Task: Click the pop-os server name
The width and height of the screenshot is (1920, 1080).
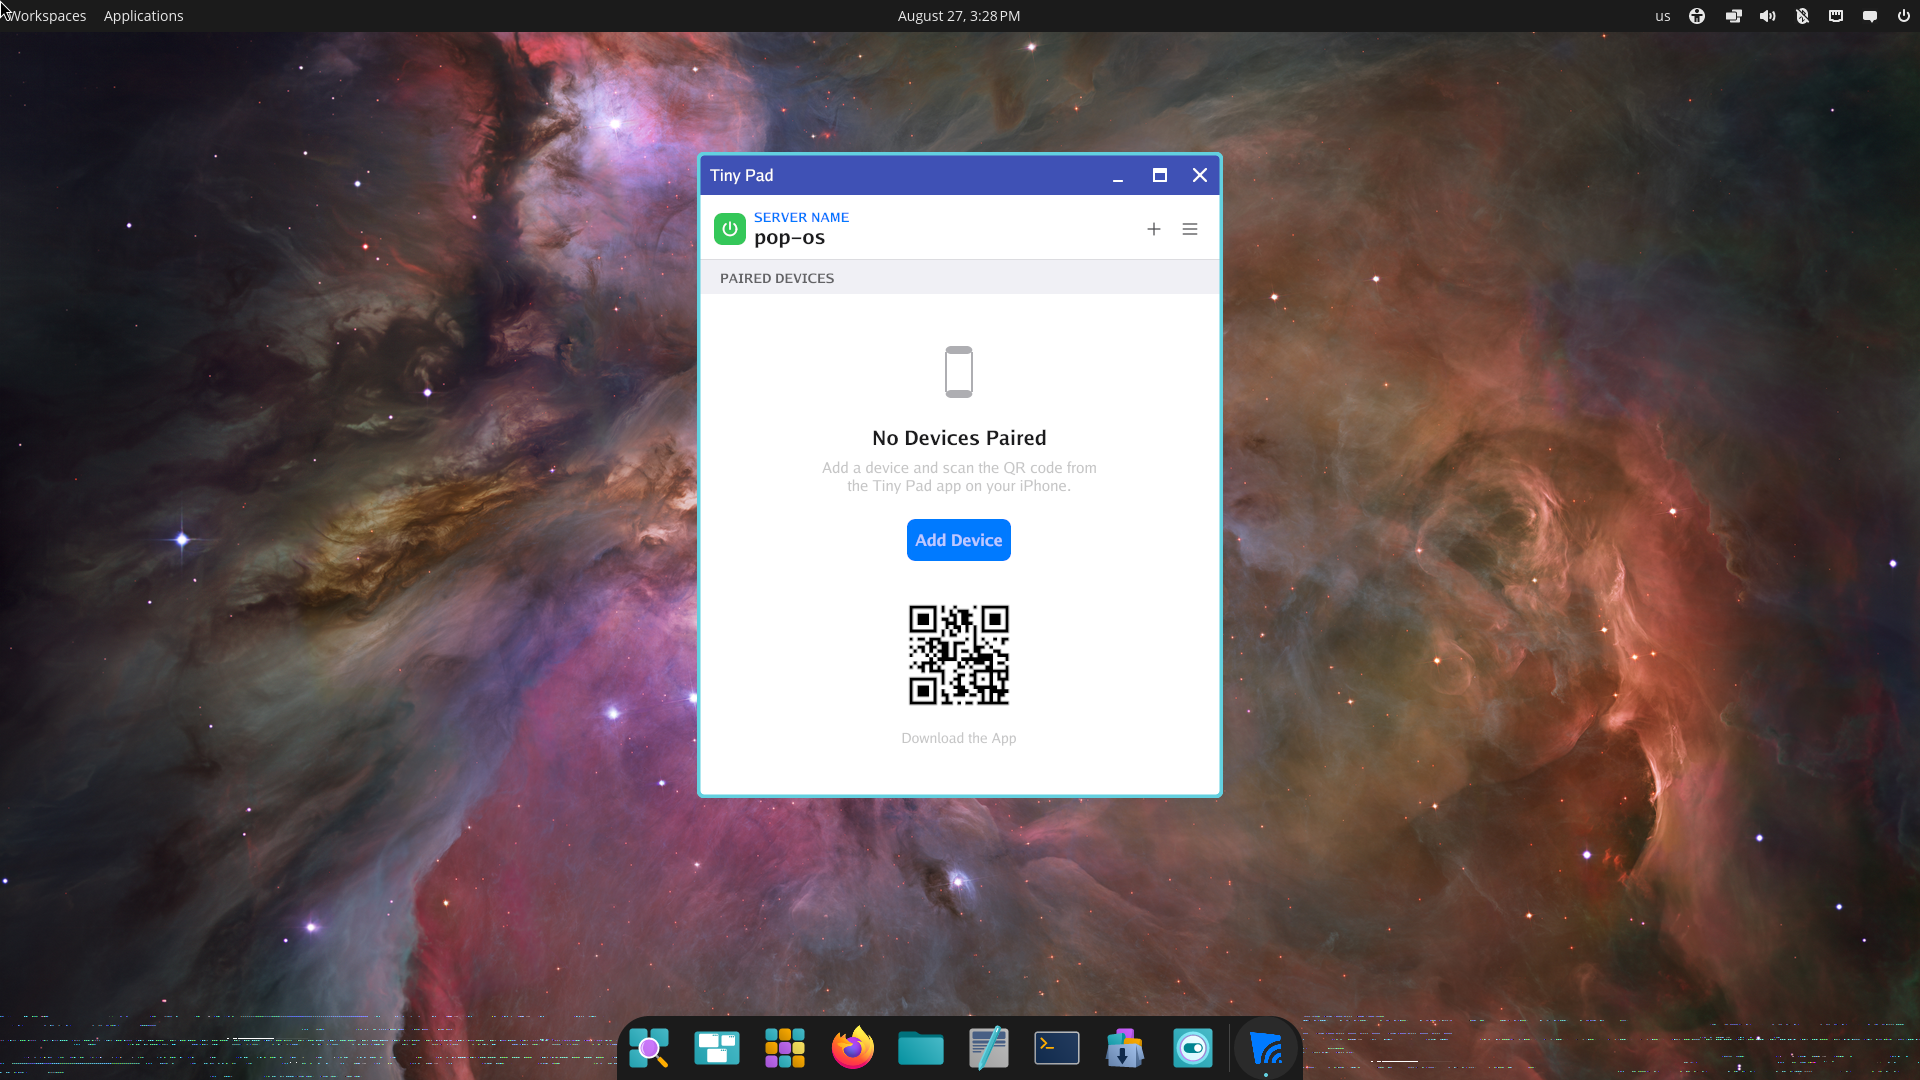Action: click(790, 238)
